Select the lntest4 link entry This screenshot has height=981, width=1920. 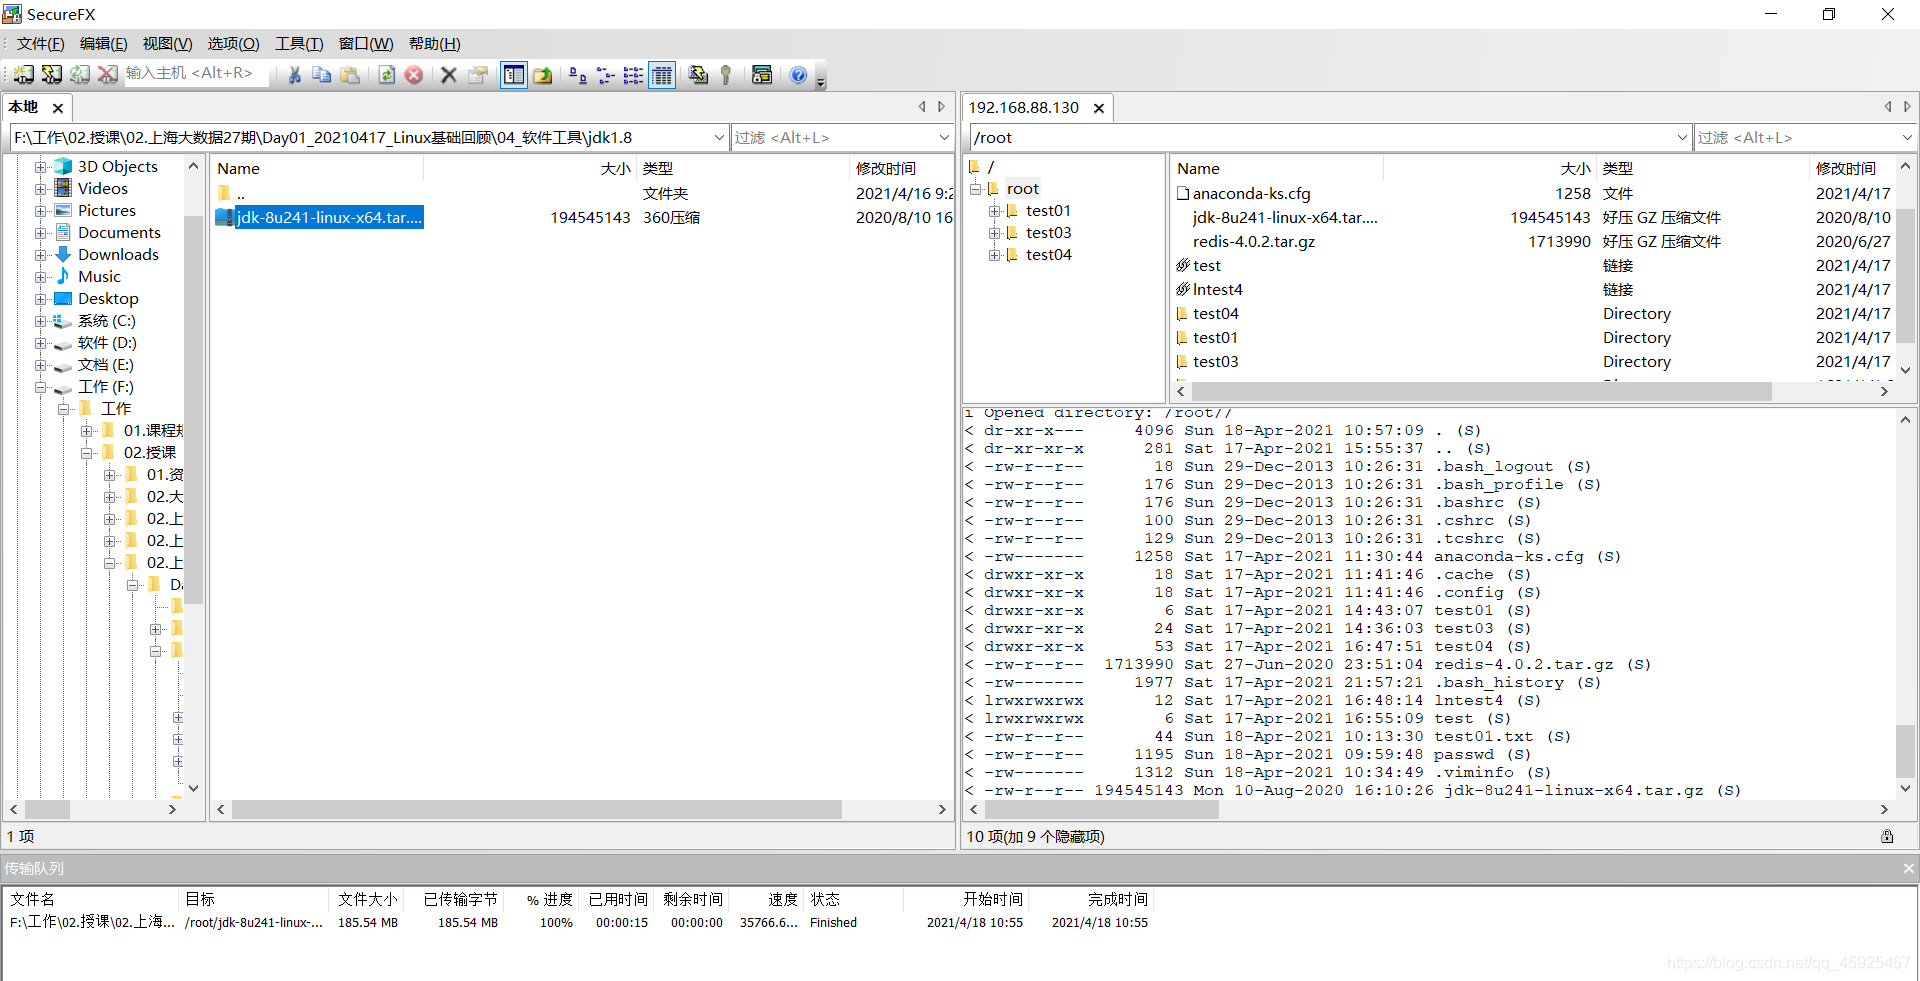[1217, 290]
